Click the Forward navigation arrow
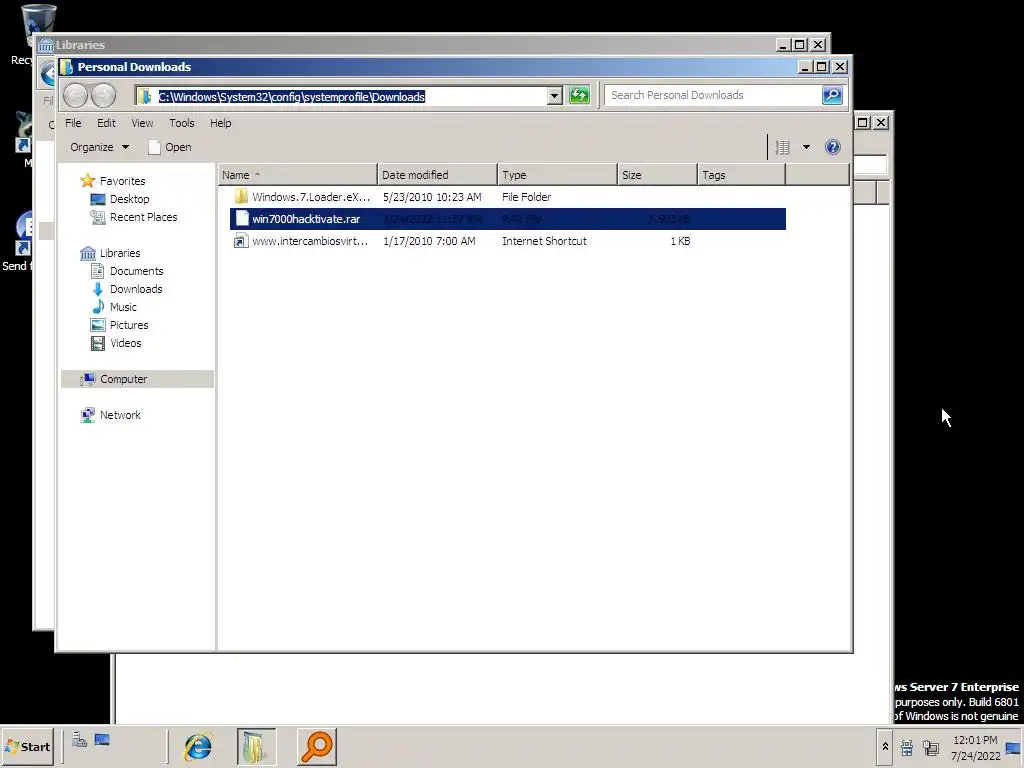This screenshot has height=768, width=1024. [x=103, y=96]
